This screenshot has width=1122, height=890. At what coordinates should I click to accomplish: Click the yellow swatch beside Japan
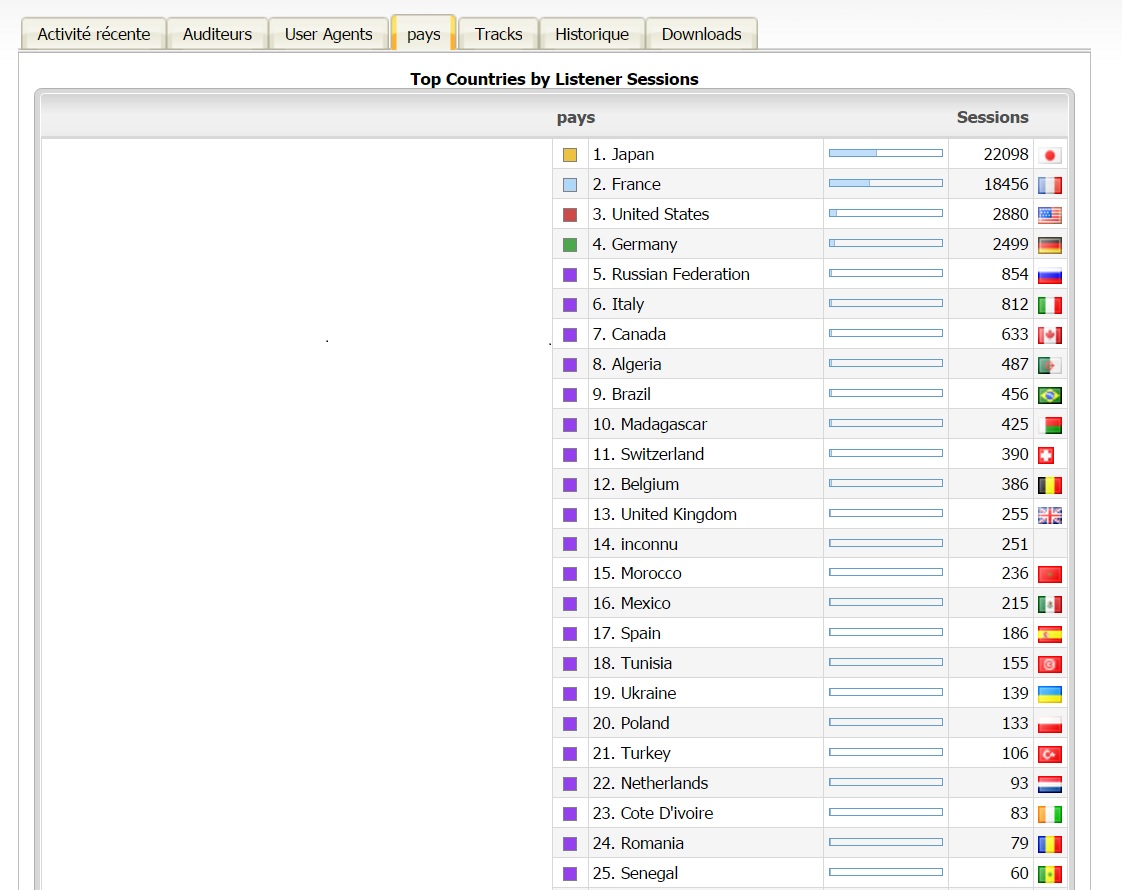pyautogui.click(x=570, y=155)
